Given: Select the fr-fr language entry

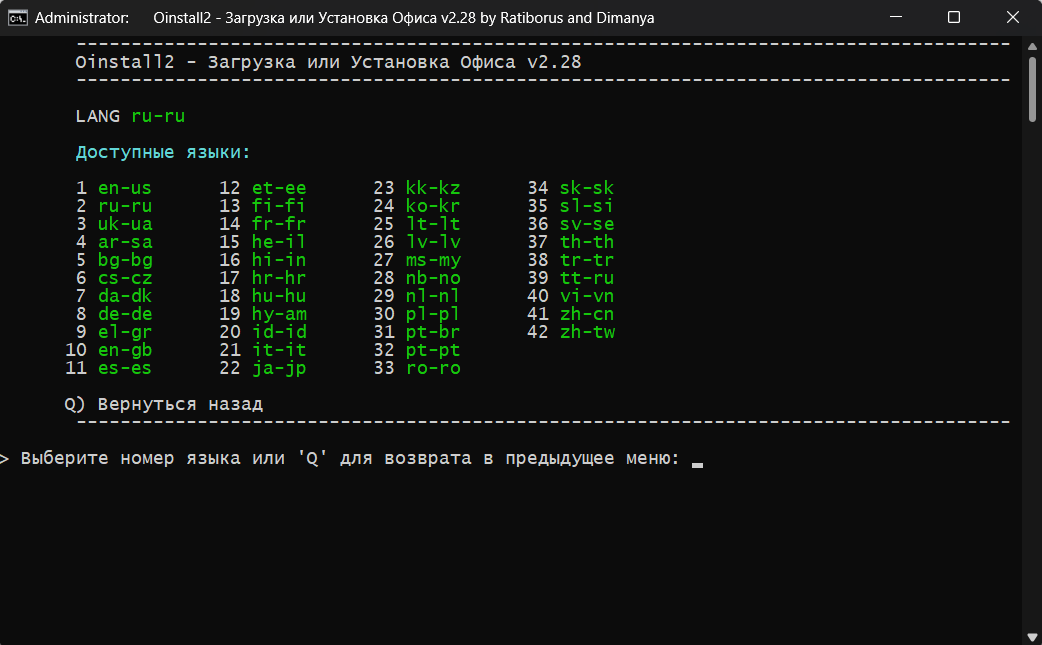Looking at the screenshot, I should 278,224.
